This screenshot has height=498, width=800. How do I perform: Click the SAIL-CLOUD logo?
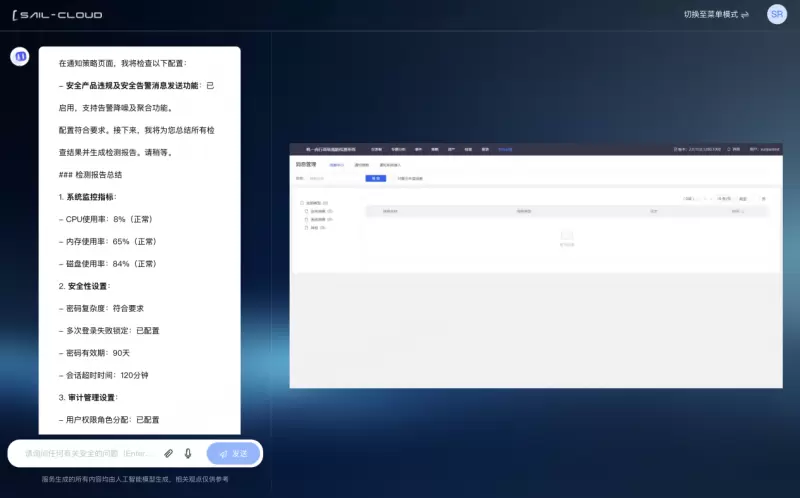click(56, 15)
